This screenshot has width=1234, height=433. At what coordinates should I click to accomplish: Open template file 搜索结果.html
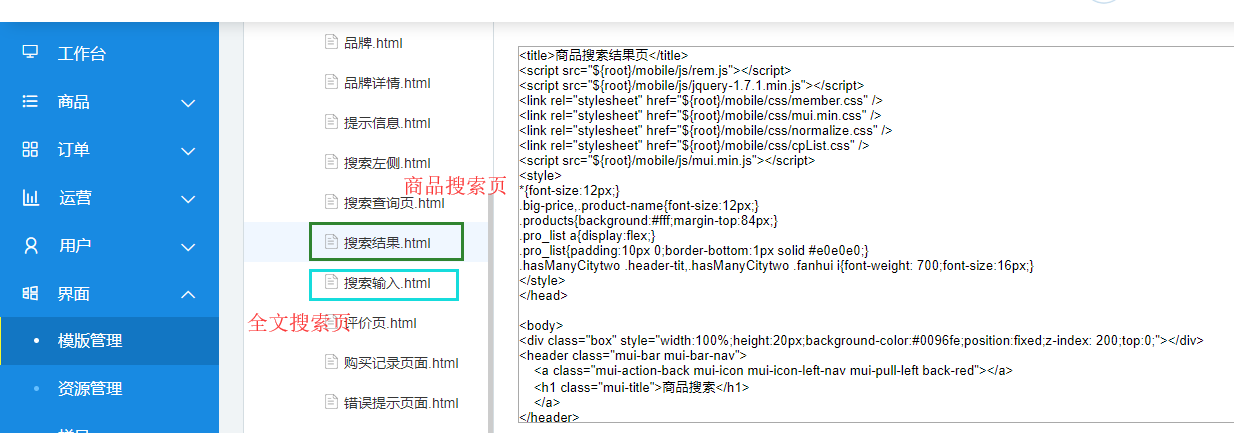(x=387, y=242)
